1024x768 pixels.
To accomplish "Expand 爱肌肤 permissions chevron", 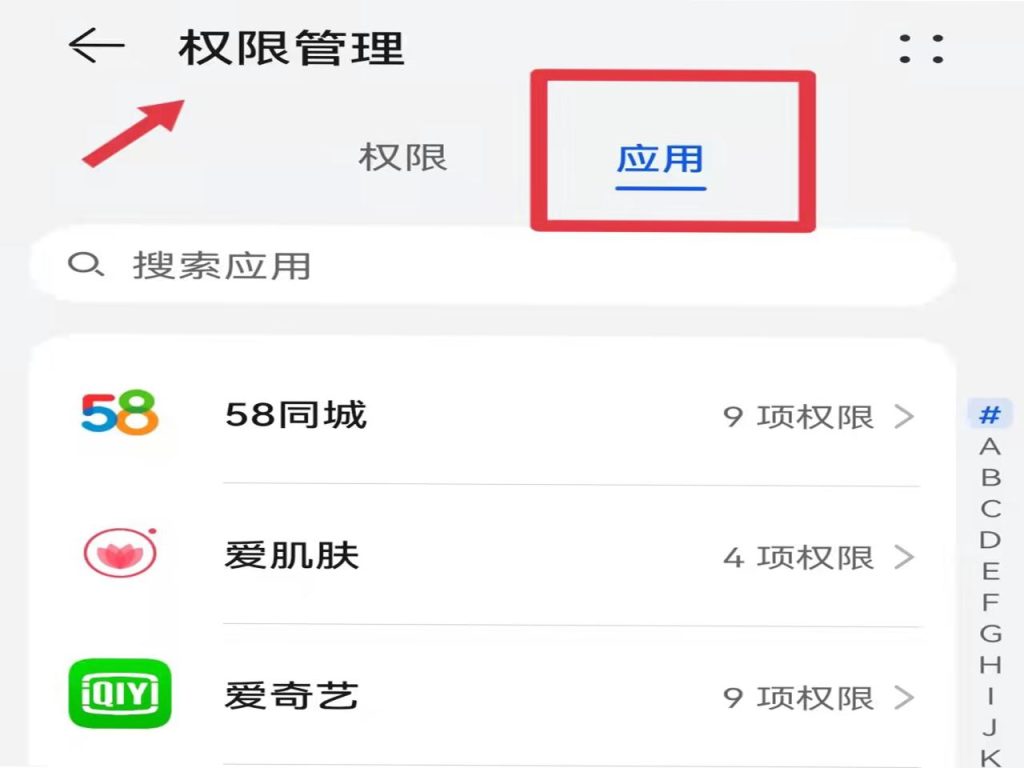I will pos(904,557).
